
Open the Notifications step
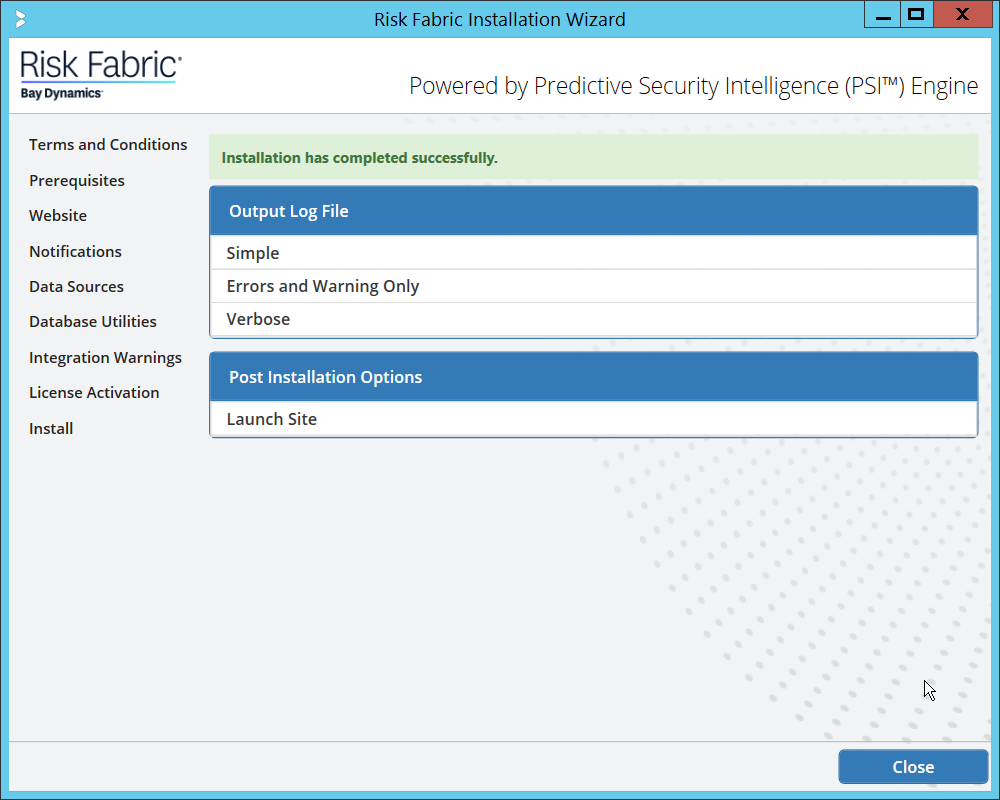pyautogui.click(x=75, y=252)
